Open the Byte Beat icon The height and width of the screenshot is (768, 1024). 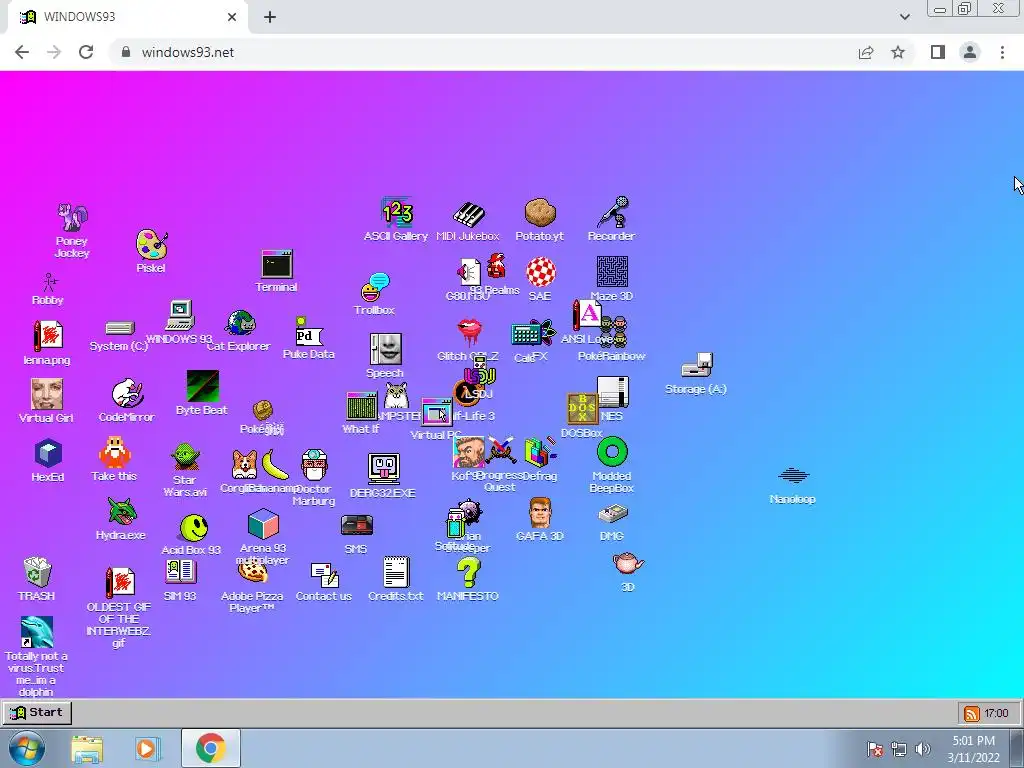(202, 387)
